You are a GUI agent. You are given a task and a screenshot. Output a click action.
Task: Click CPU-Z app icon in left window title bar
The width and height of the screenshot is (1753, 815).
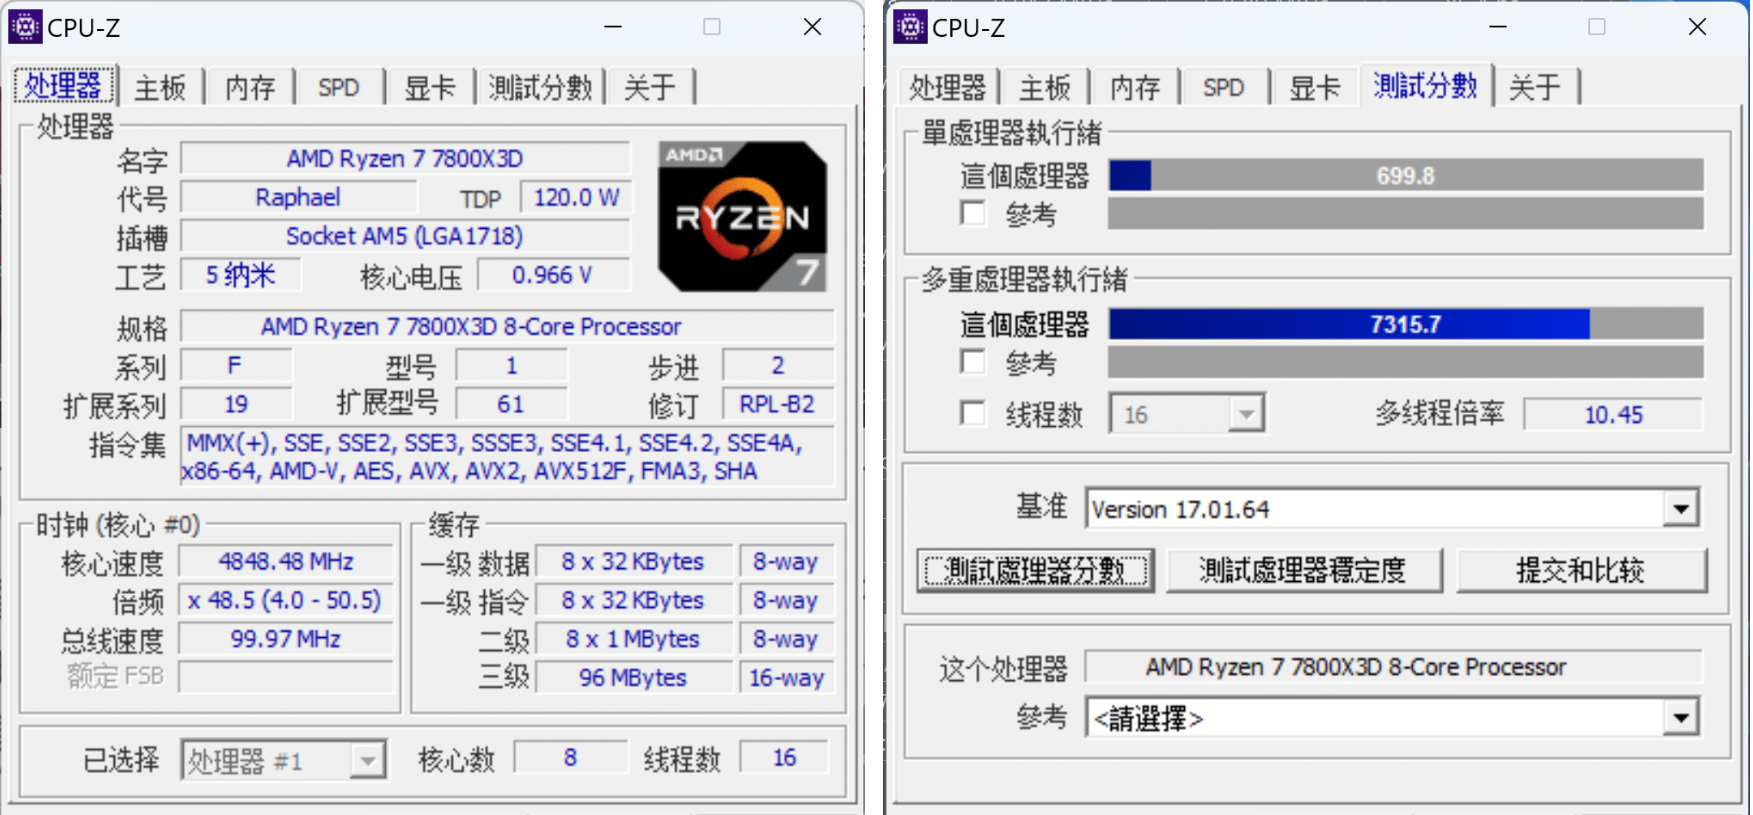pos(25,27)
